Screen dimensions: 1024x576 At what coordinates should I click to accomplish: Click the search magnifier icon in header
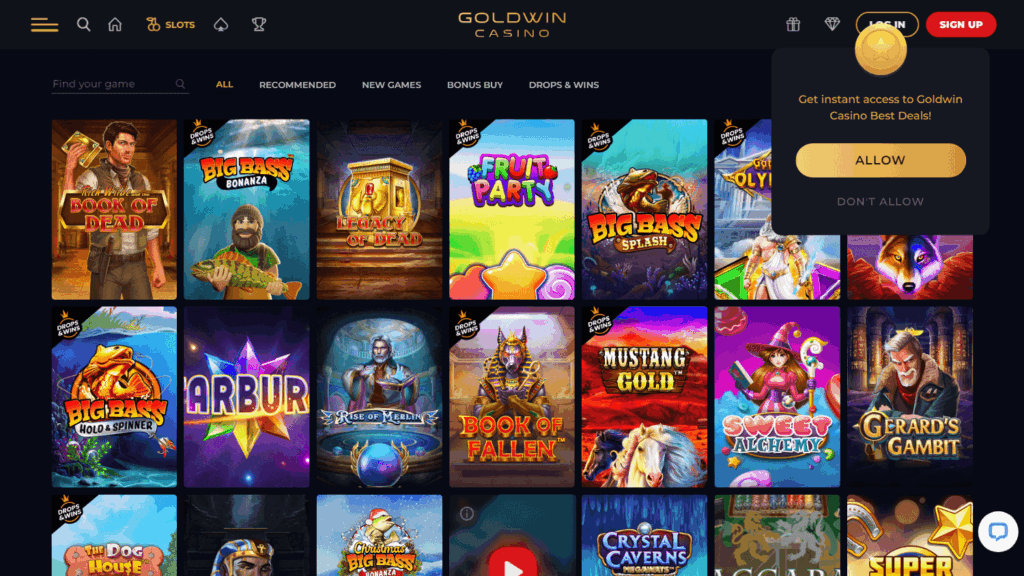(x=84, y=24)
